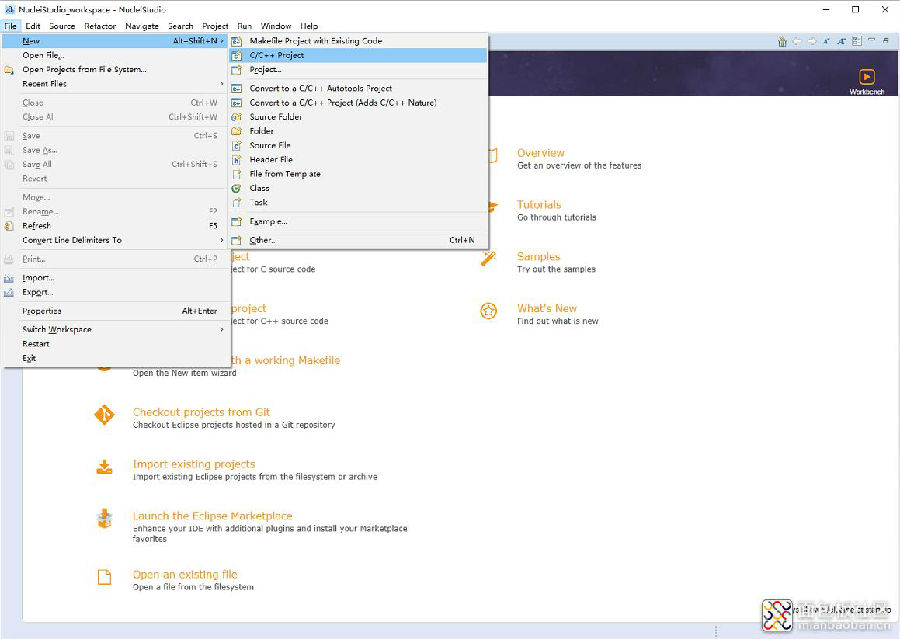Open Properties from the File menu
Screen dimensions: 900x639
(x=115, y=311)
